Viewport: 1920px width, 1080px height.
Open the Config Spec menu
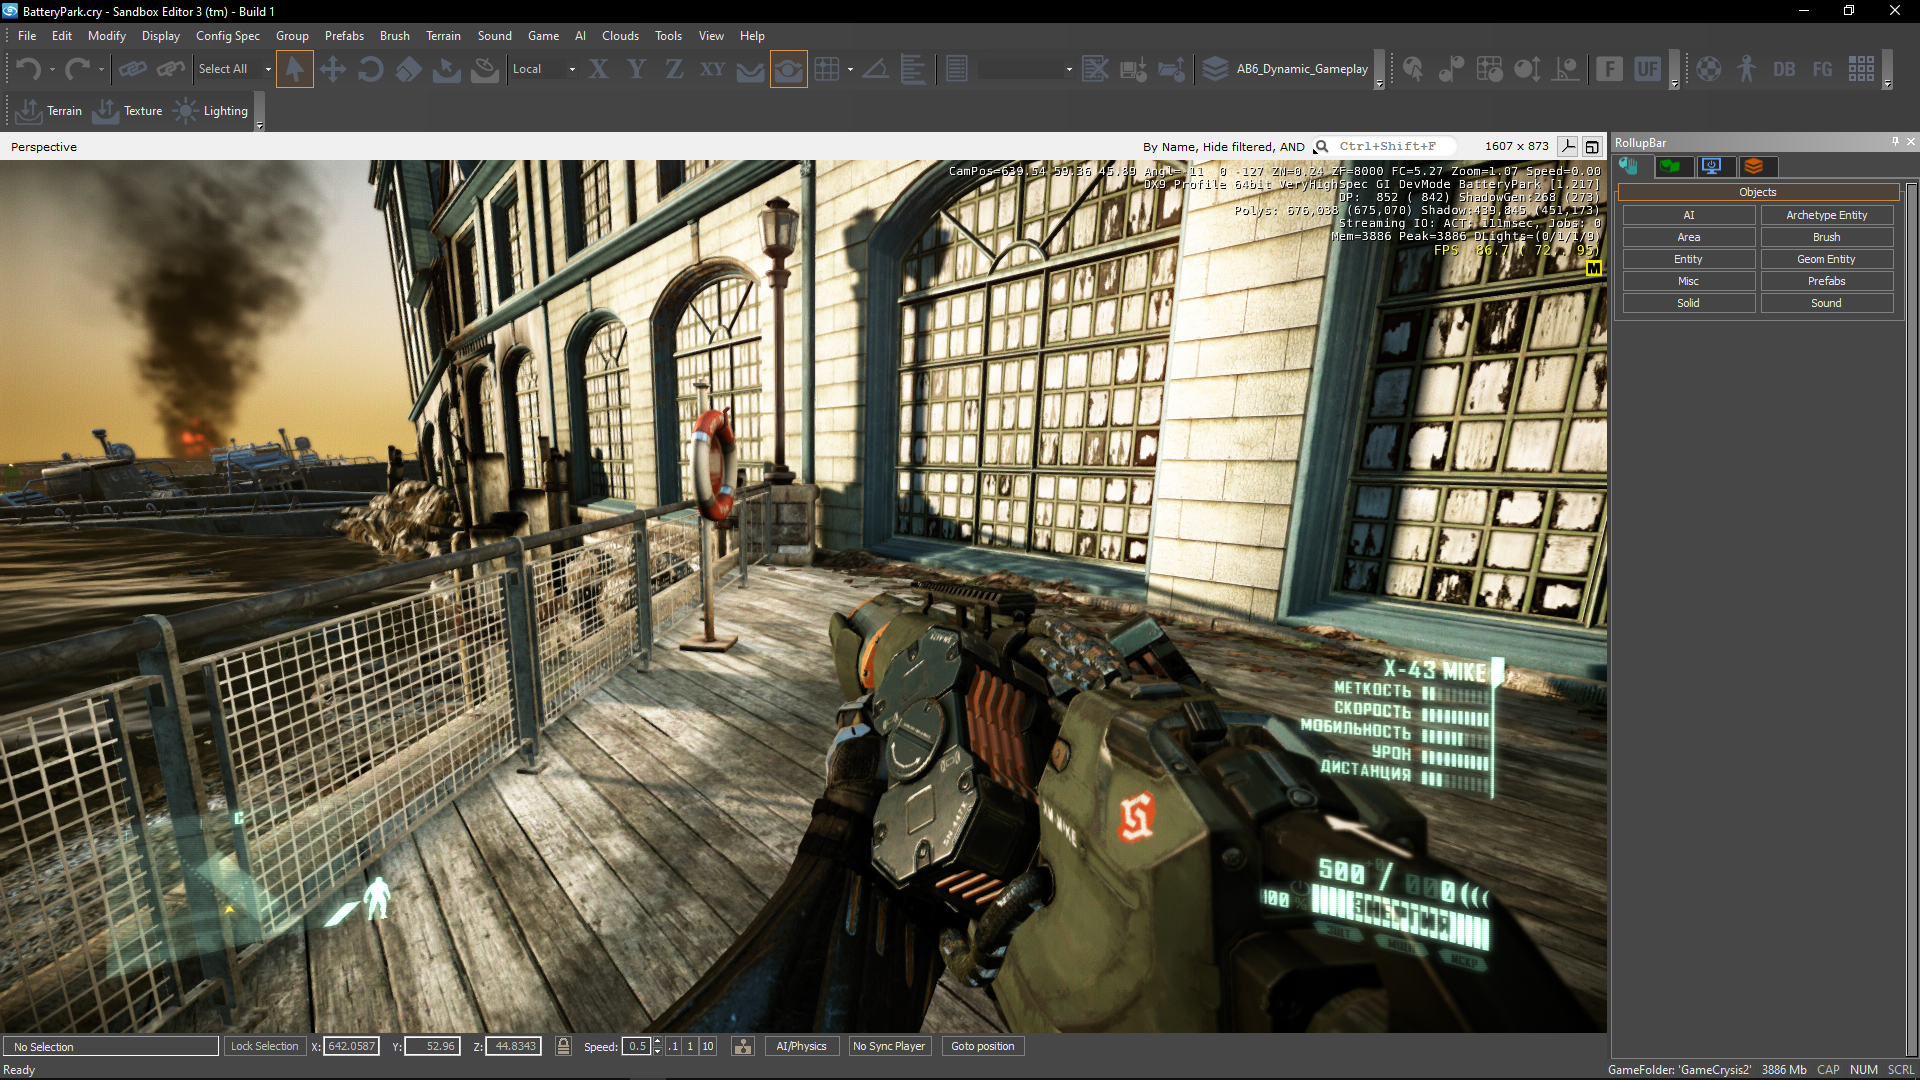click(x=227, y=35)
